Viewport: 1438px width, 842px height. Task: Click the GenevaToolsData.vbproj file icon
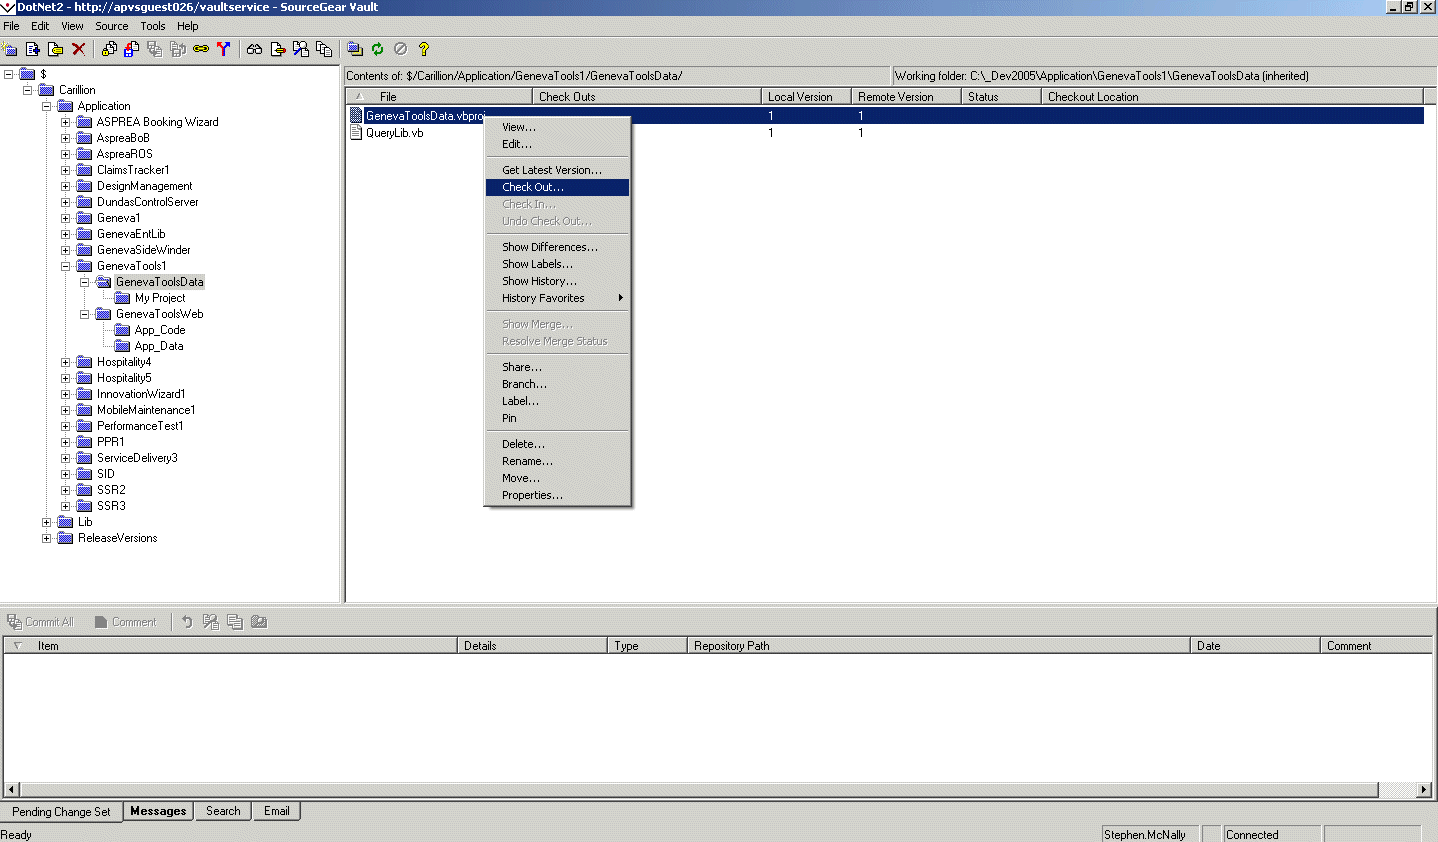tap(356, 116)
